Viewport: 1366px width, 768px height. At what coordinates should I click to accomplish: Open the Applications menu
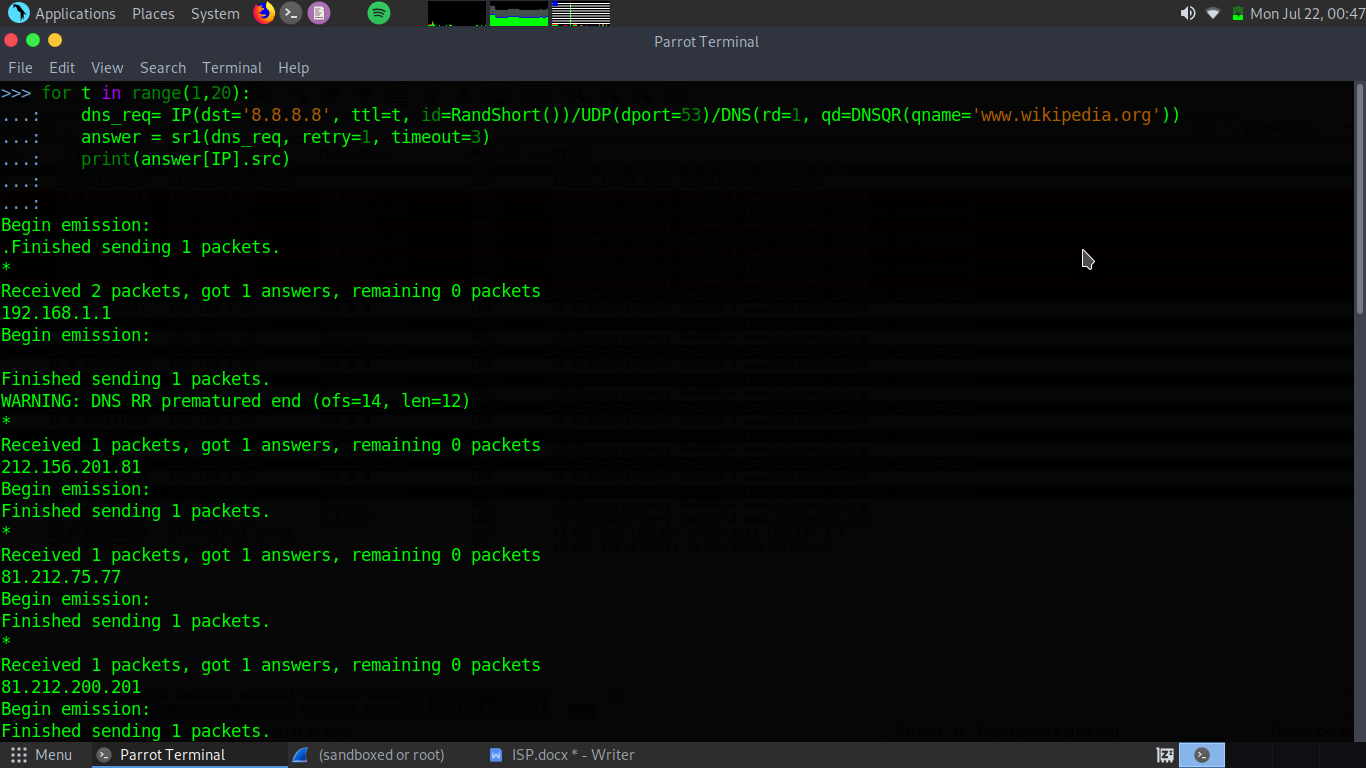point(75,14)
